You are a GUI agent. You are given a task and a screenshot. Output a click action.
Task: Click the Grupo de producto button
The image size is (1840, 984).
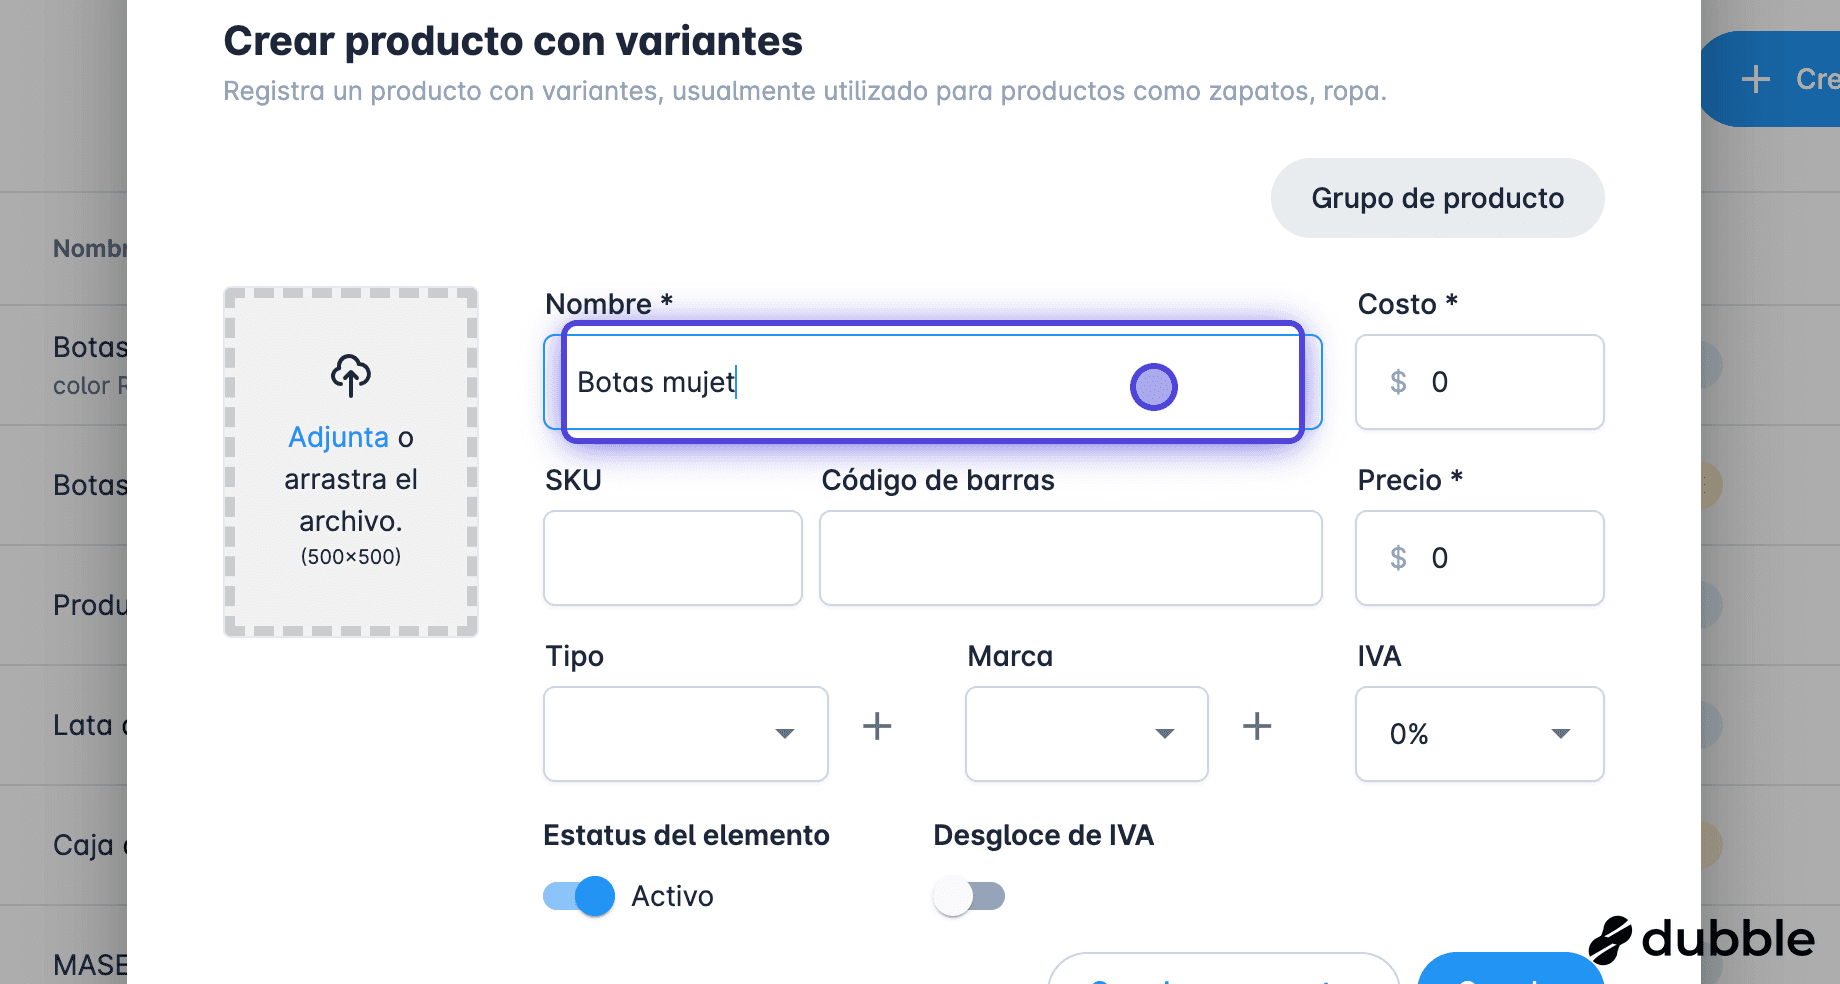[1438, 198]
